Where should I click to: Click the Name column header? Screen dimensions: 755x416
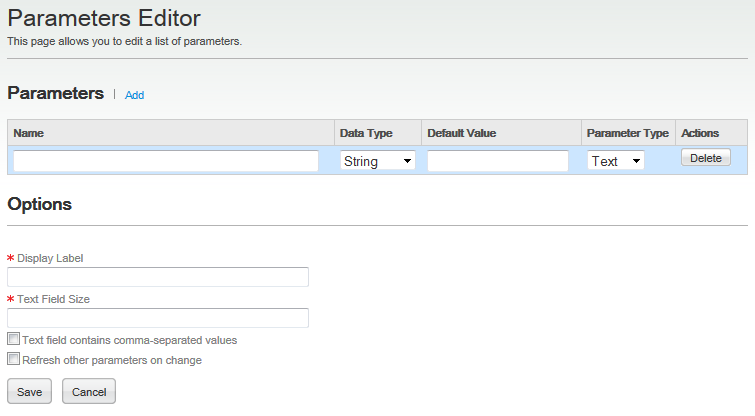pyautogui.click(x=29, y=133)
